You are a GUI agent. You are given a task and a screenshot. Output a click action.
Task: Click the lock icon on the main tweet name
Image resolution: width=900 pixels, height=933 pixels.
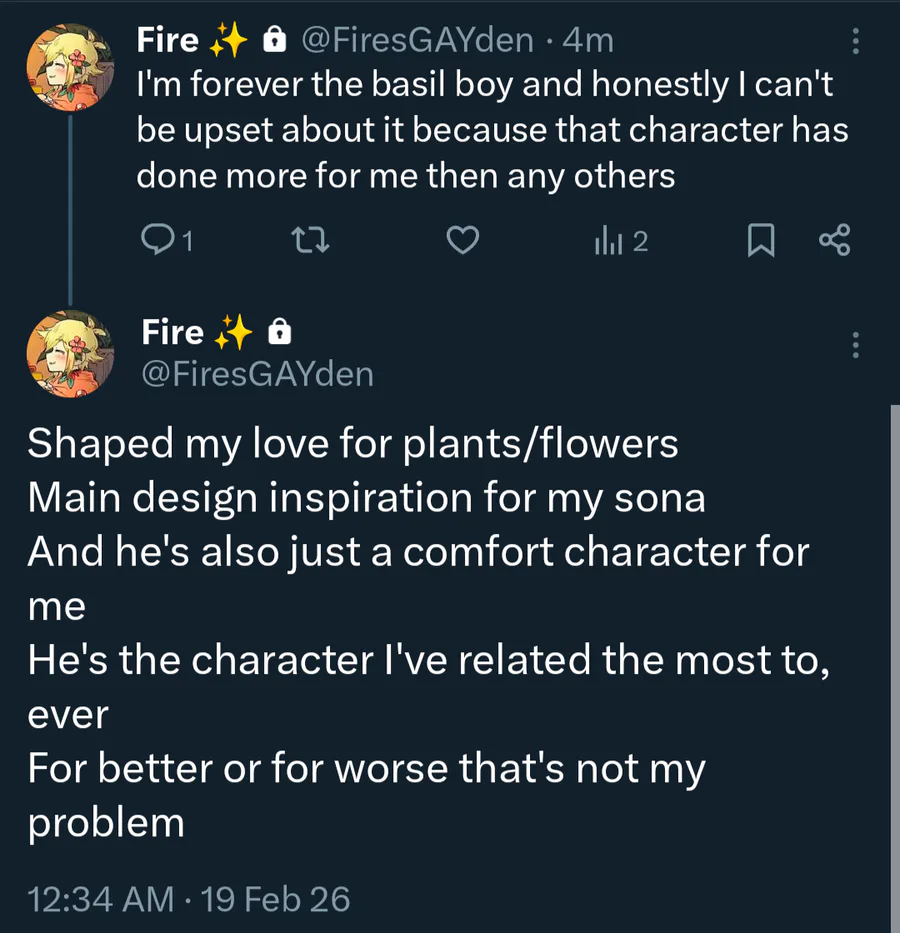pyautogui.click(x=280, y=332)
